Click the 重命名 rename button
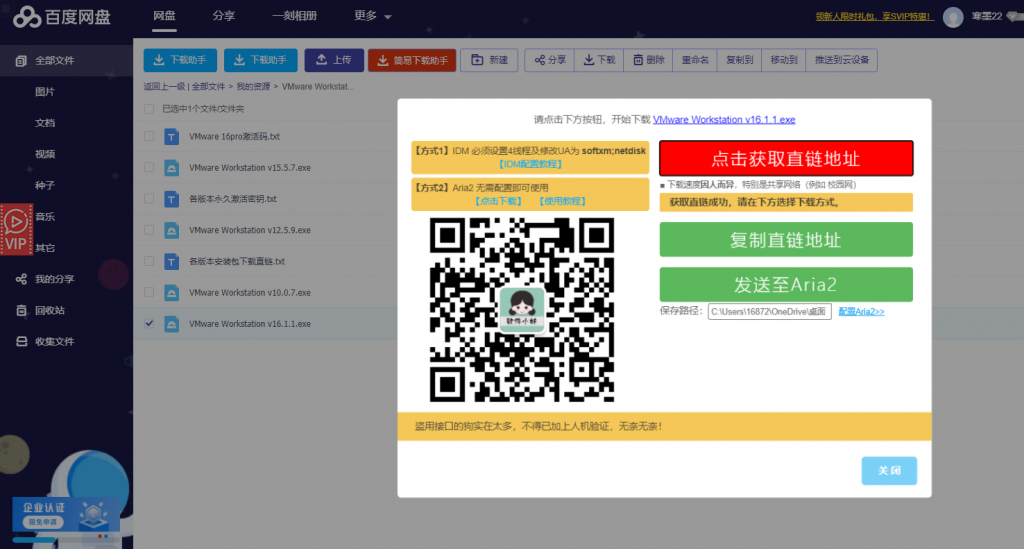 coord(695,60)
